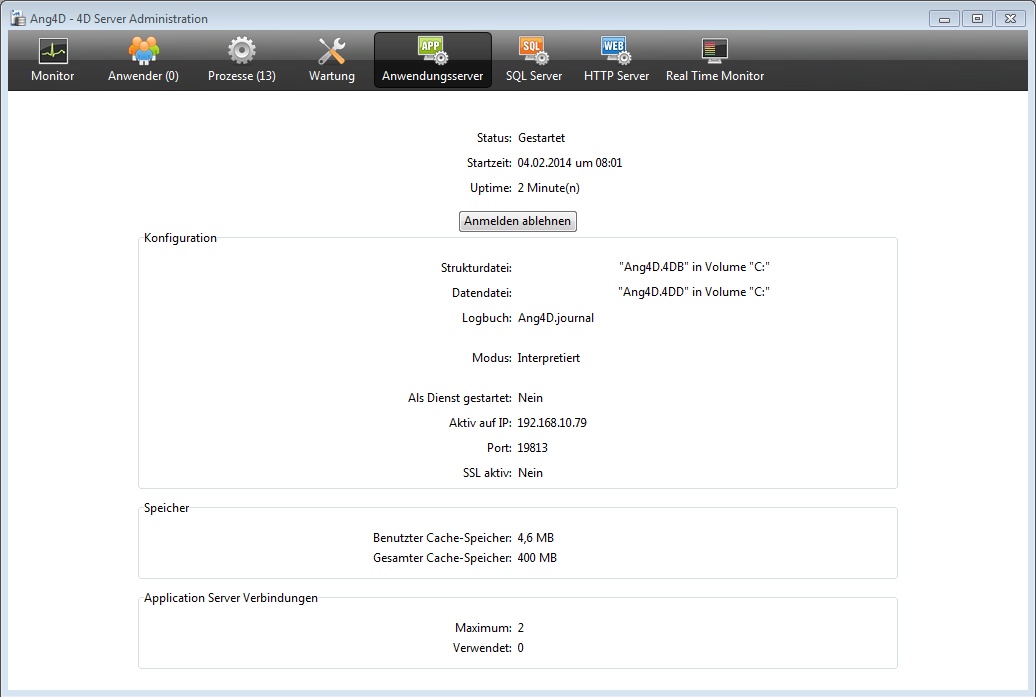The width and height of the screenshot is (1036, 697).
Task: Minimize the 4D Server Administration window
Action: tap(944, 19)
